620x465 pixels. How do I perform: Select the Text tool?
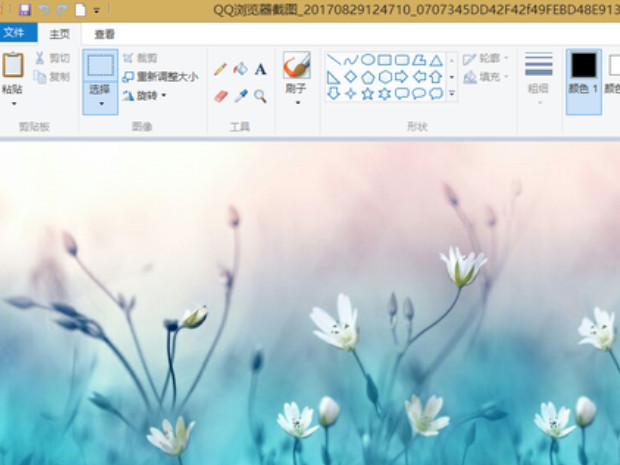[x=260, y=69]
